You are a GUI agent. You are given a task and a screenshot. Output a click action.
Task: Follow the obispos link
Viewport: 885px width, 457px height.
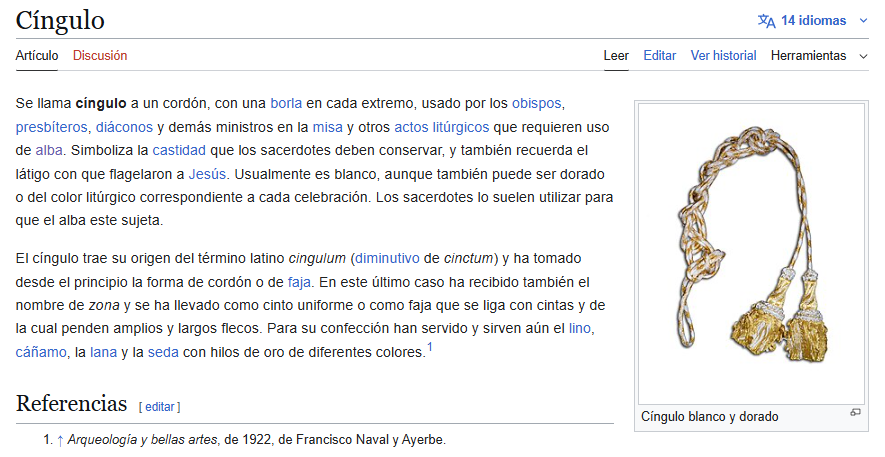(536, 104)
